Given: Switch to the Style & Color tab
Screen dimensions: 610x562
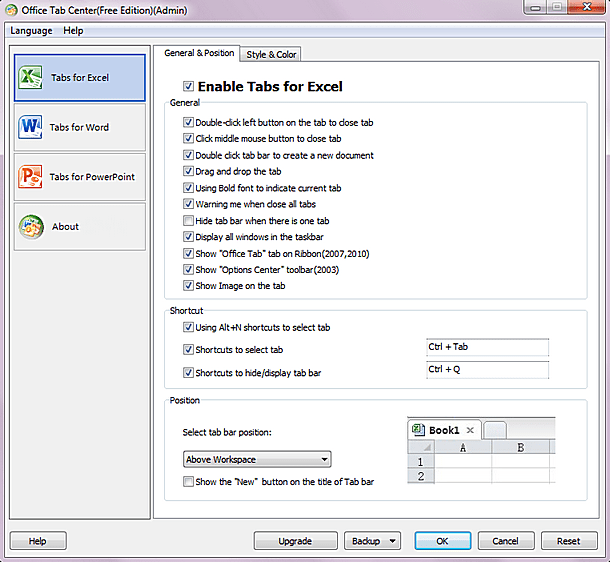Looking at the screenshot, I should (x=271, y=54).
